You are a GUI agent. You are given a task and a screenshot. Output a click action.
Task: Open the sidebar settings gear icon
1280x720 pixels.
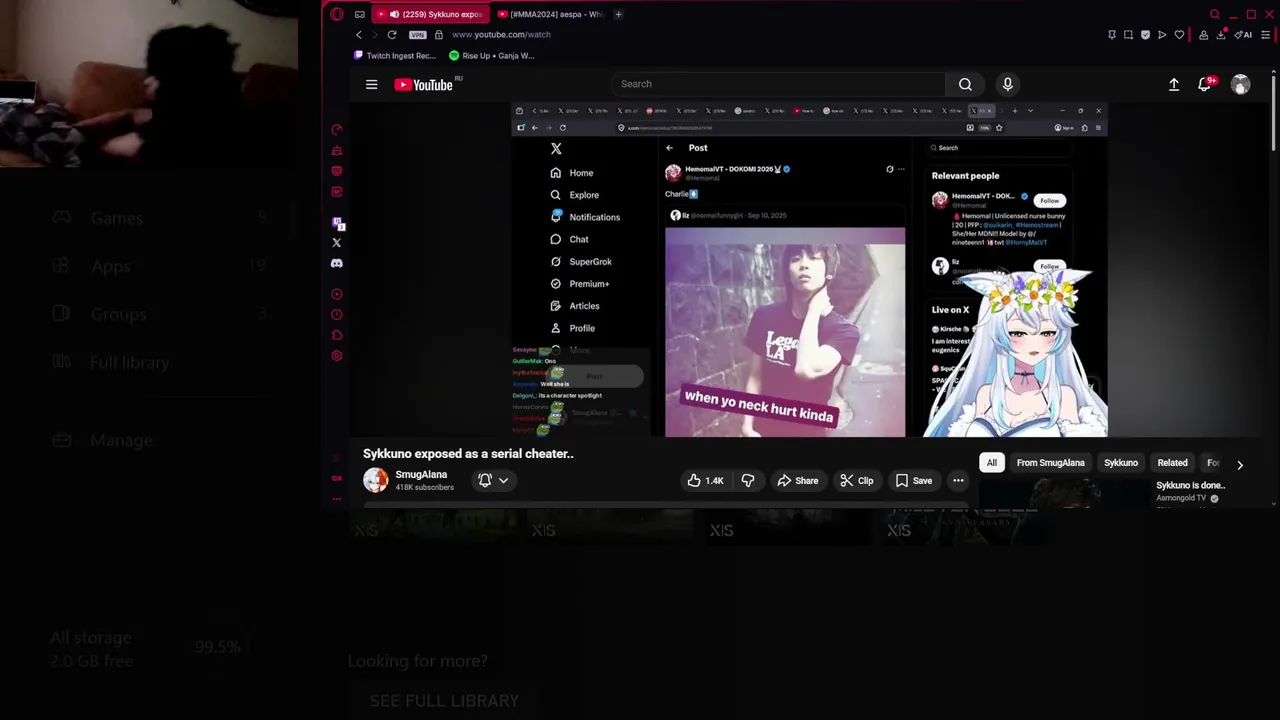click(x=337, y=356)
